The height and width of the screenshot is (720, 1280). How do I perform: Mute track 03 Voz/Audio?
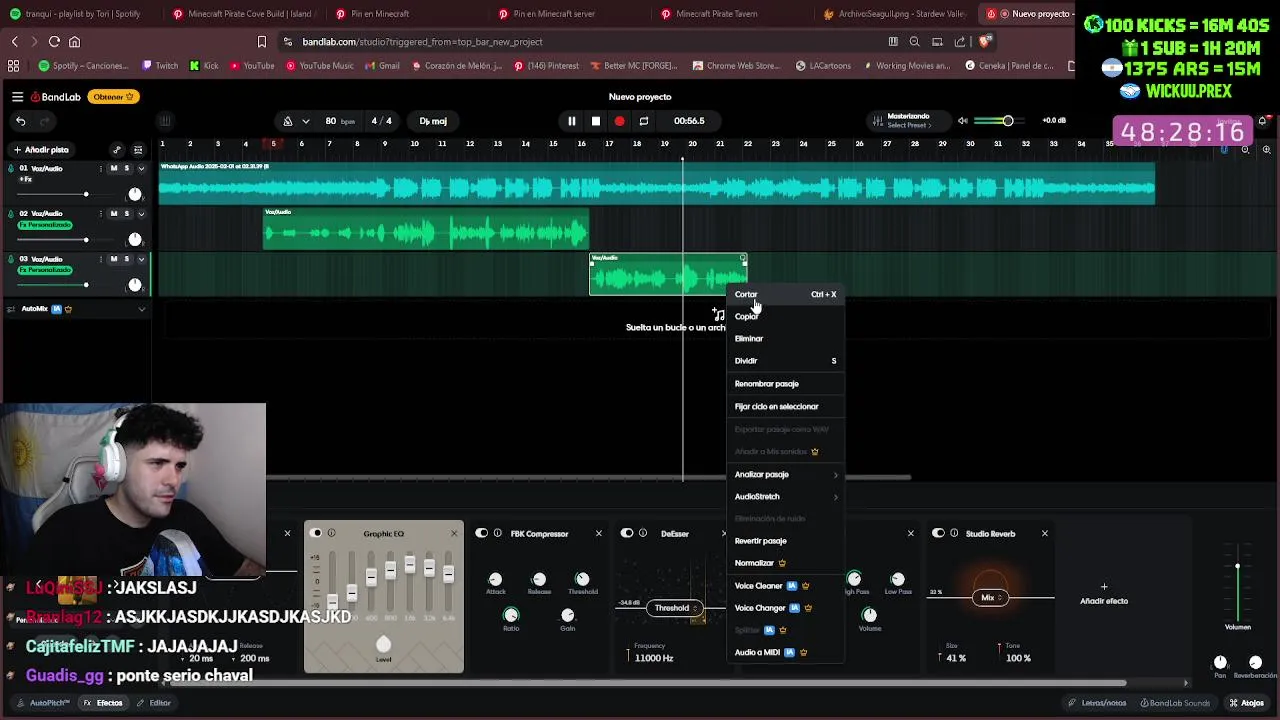113,259
